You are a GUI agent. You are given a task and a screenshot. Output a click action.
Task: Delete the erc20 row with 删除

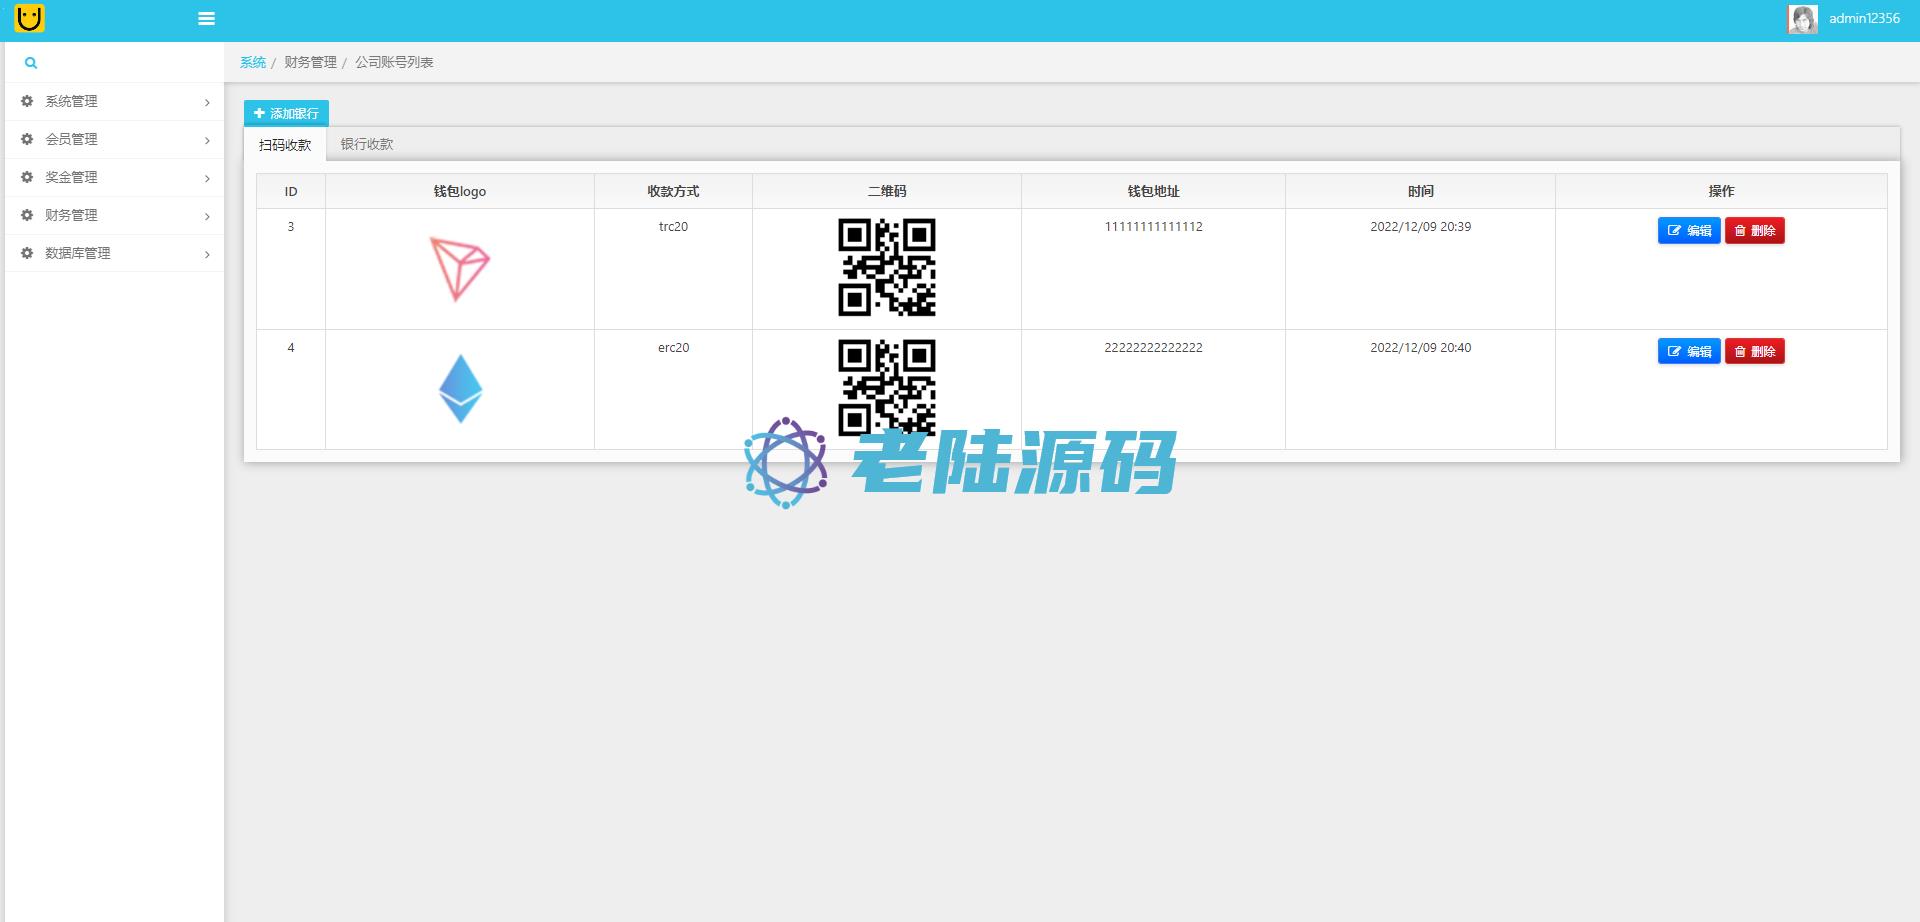(1754, 352)
